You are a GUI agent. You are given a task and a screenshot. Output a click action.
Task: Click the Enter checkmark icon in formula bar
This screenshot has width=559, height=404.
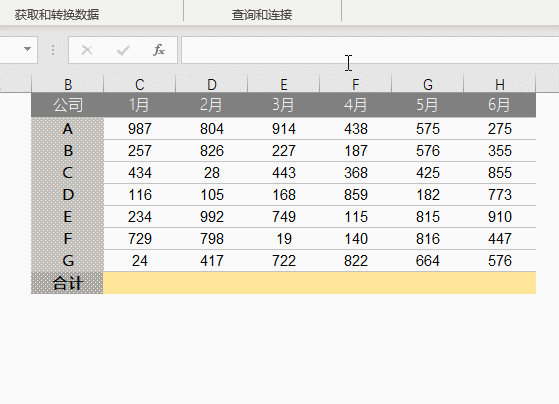pos(123,50)
